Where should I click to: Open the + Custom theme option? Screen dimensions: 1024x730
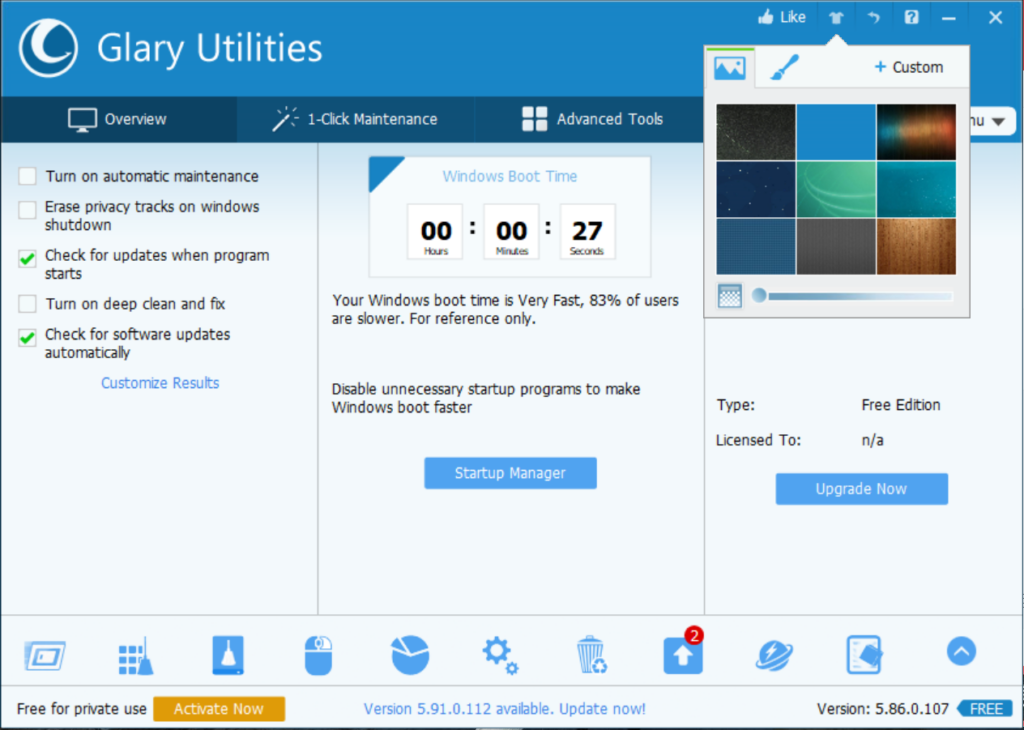909,67
